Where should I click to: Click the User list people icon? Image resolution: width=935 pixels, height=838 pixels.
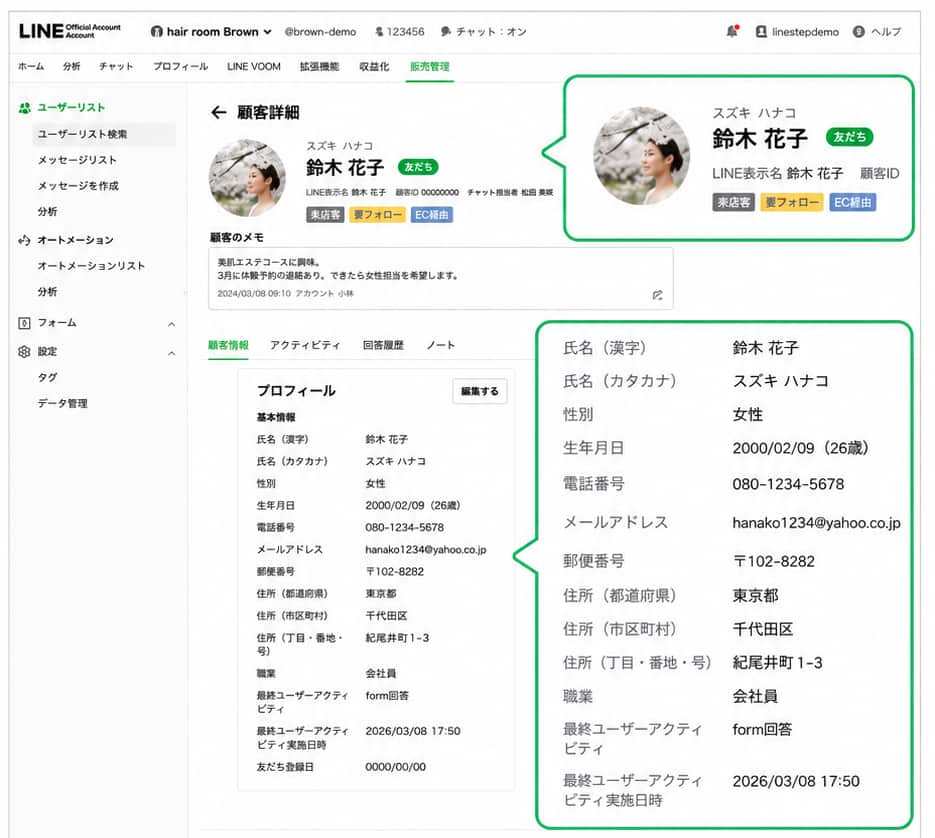(x=24, y=108)
